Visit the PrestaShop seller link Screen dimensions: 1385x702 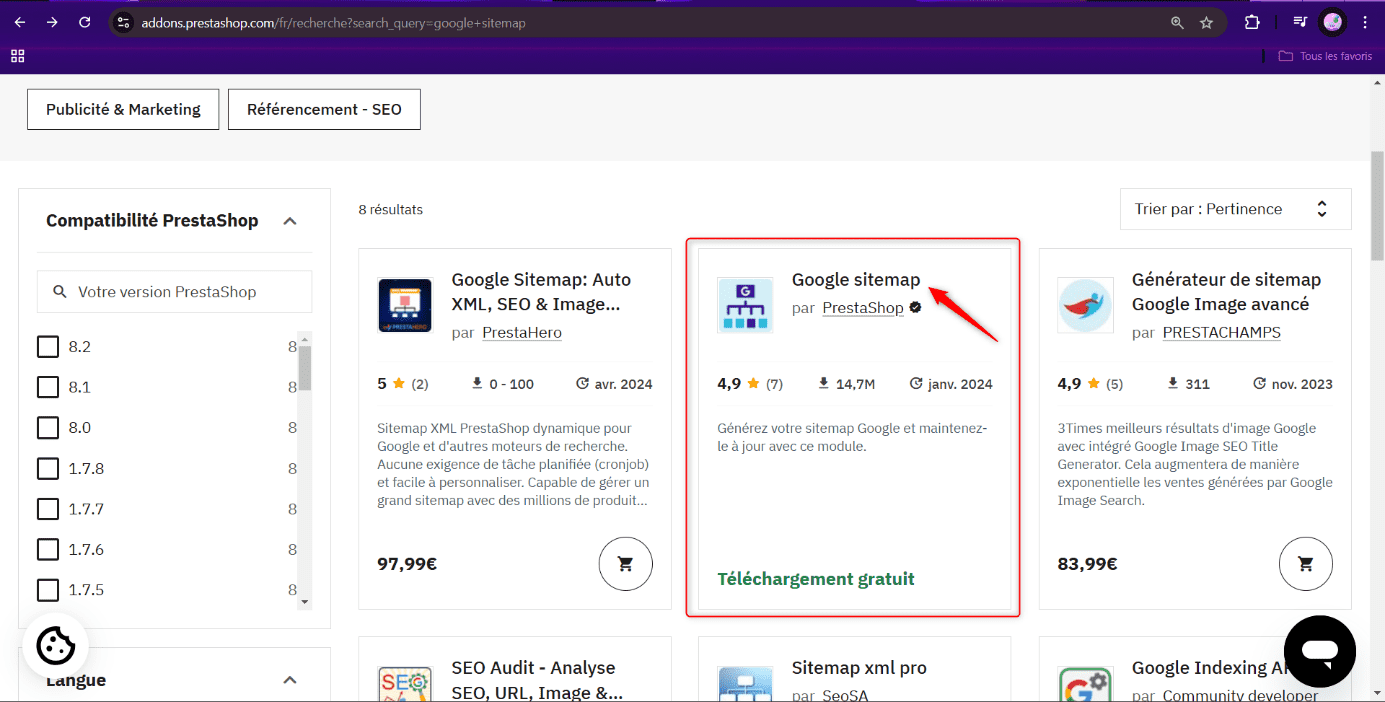863,308
